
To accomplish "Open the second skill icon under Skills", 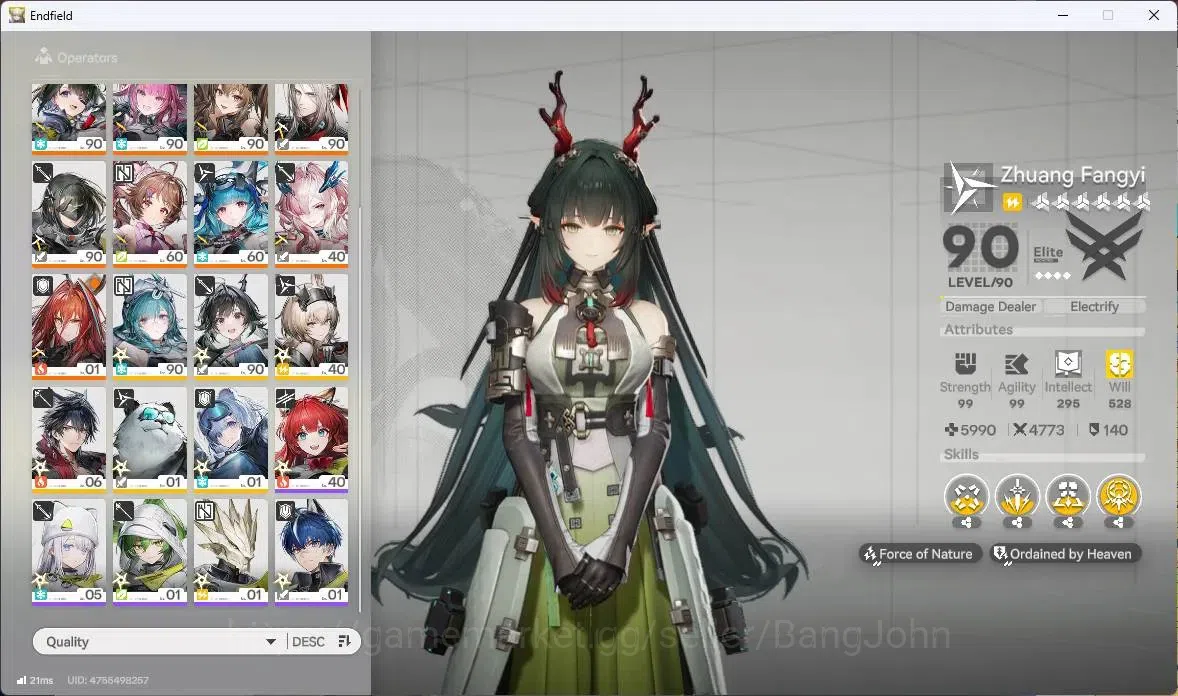I will click(x=1017, y=496).
